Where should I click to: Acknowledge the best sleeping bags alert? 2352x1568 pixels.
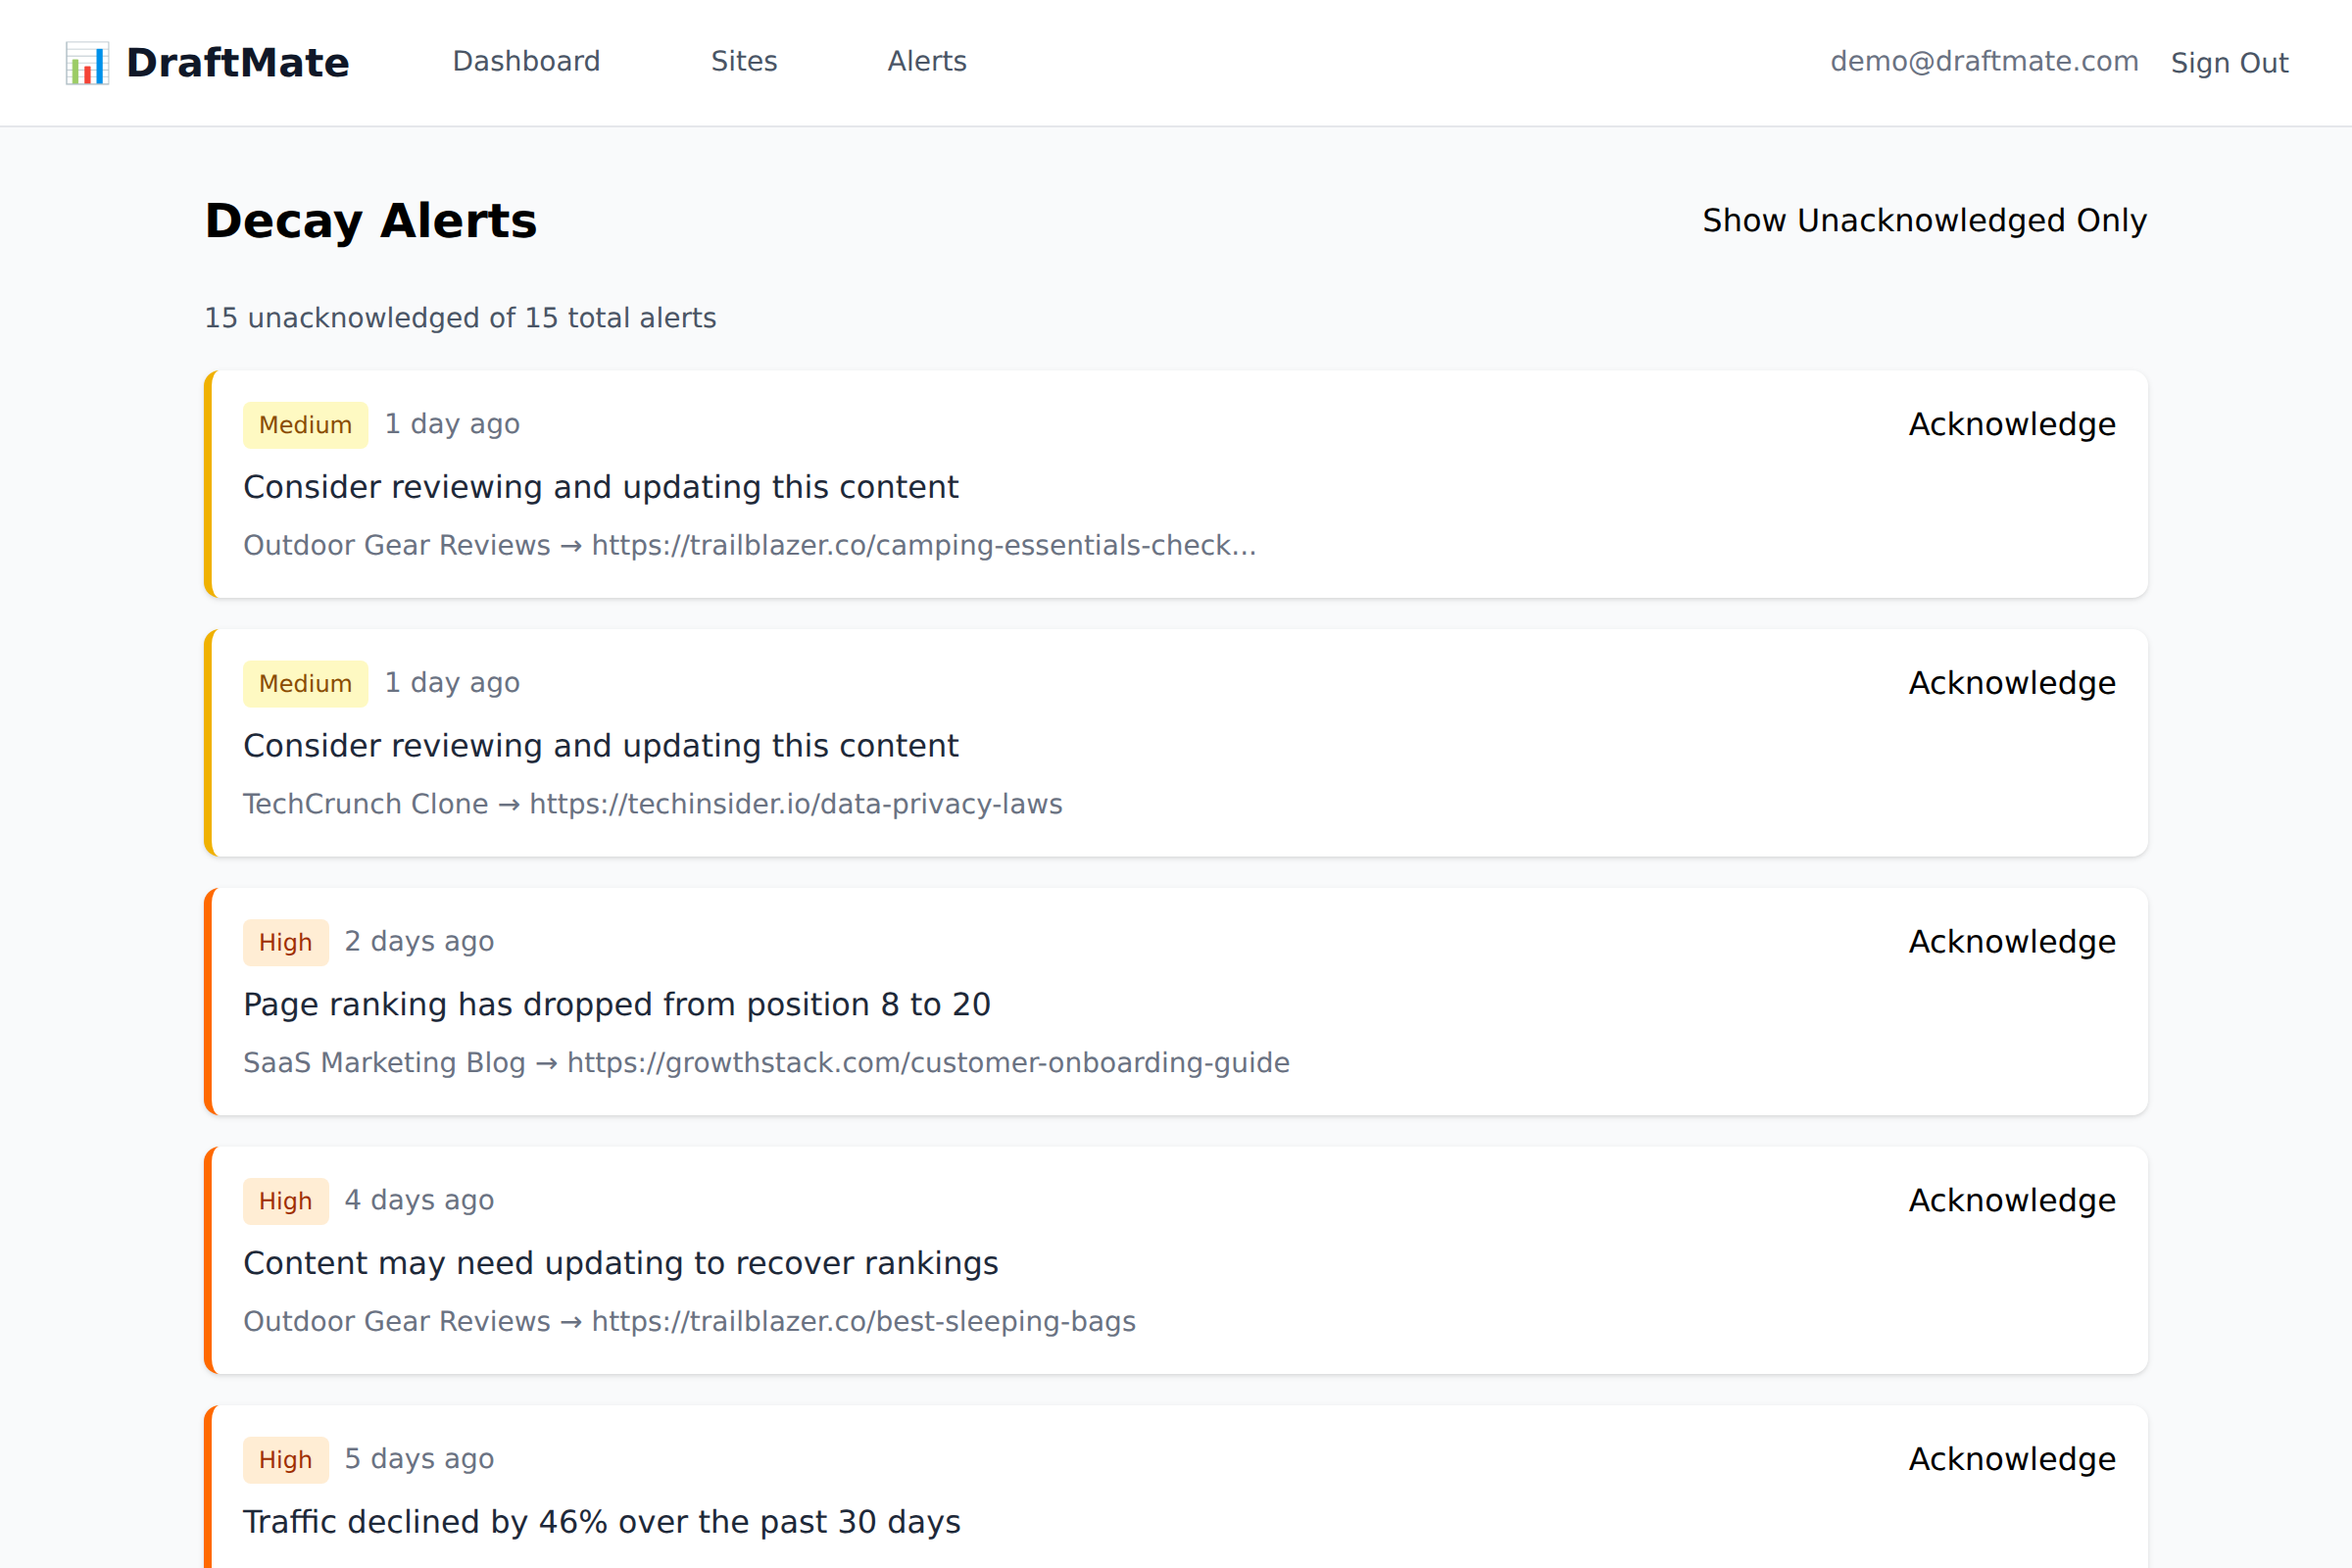2012,1200
